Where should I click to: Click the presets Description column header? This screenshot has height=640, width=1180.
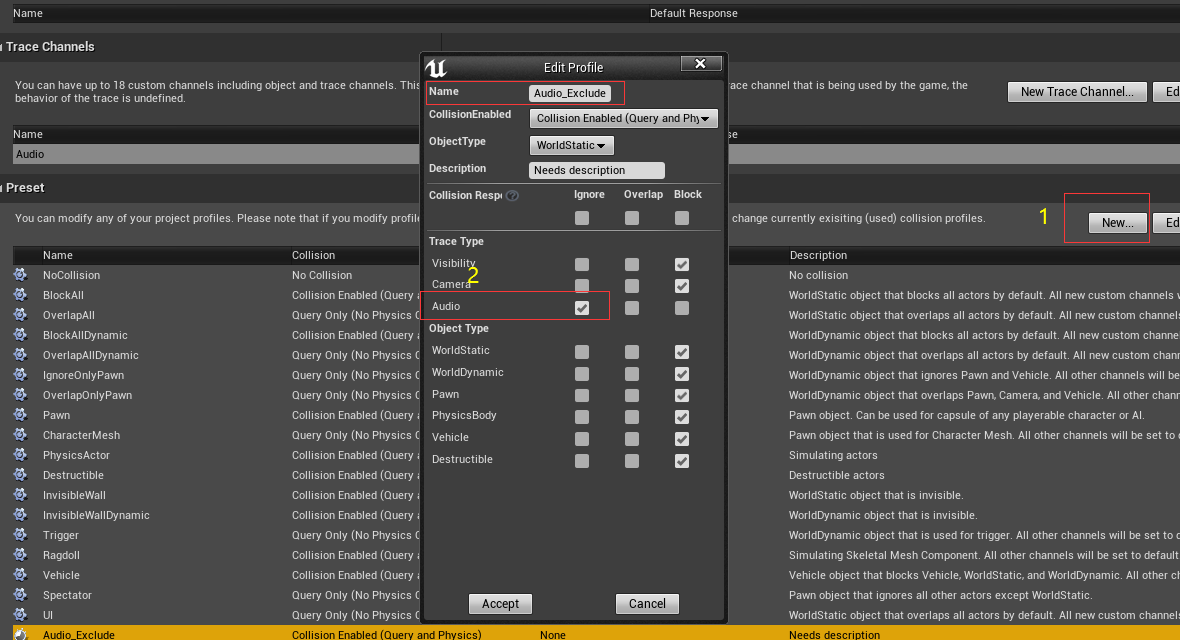pyautogui.click(x=818, y=255)
